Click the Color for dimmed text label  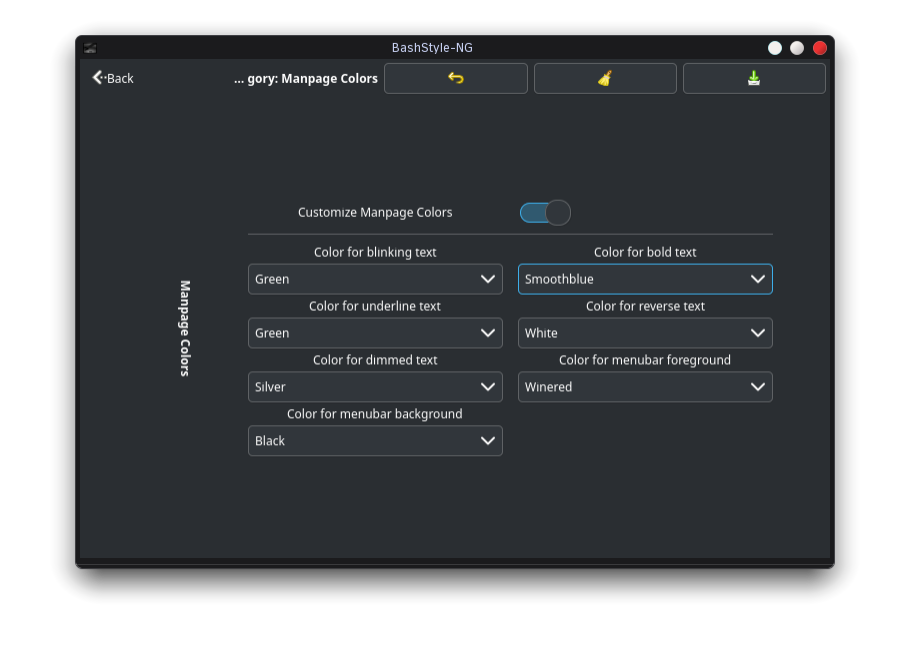pyautogui.click(x=375, y=360)
